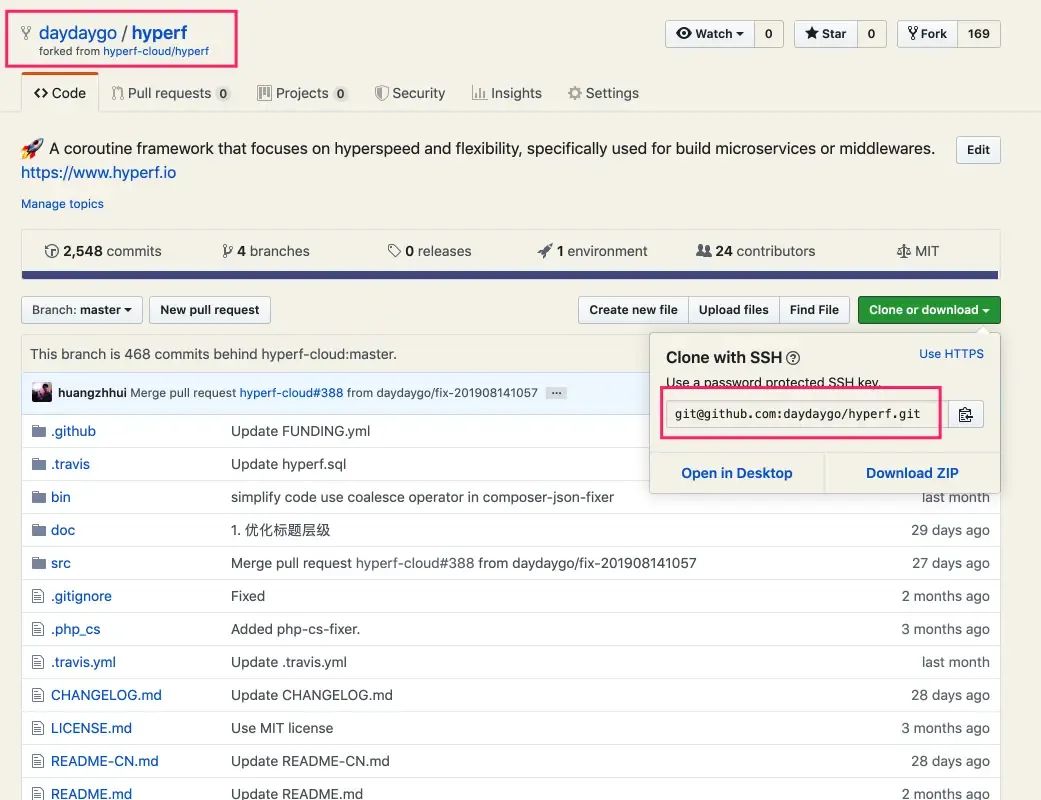Click the LICENSE.md file icon

click(38, 728)
